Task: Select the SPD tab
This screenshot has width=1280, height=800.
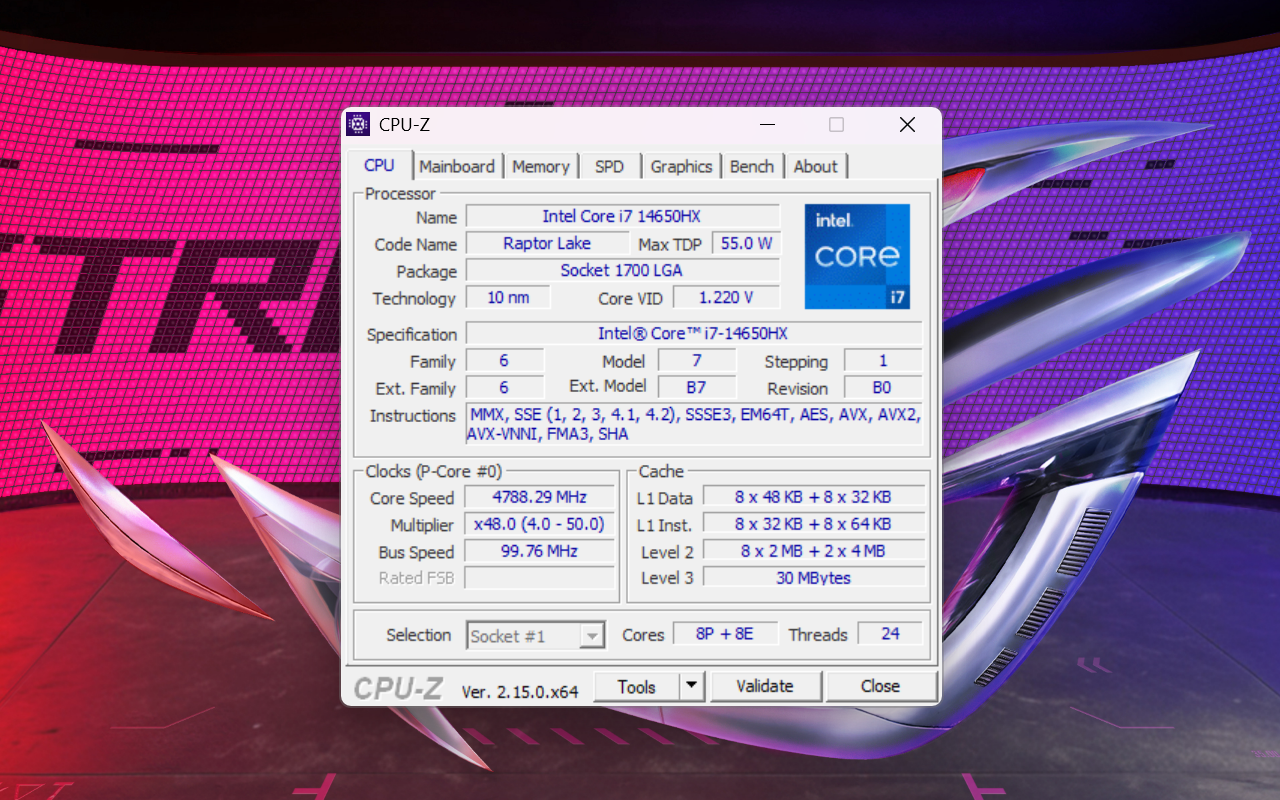Action: pos(609,167)
